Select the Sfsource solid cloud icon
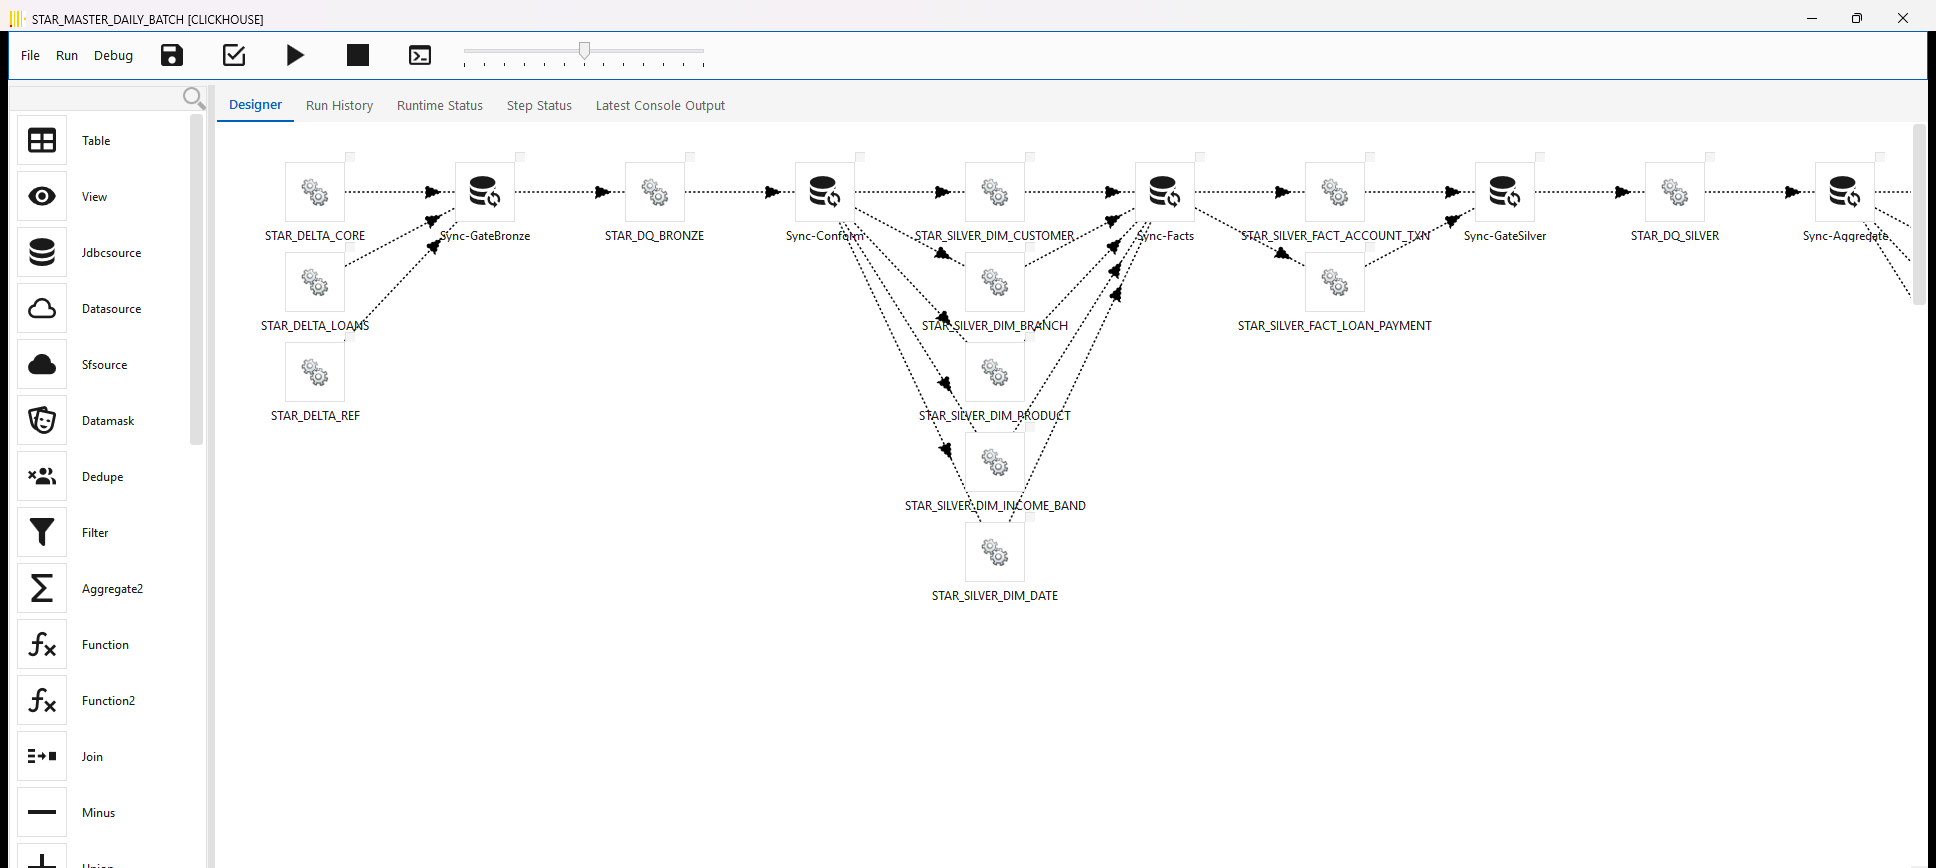The image size is (1936, 868). point(42,365)
